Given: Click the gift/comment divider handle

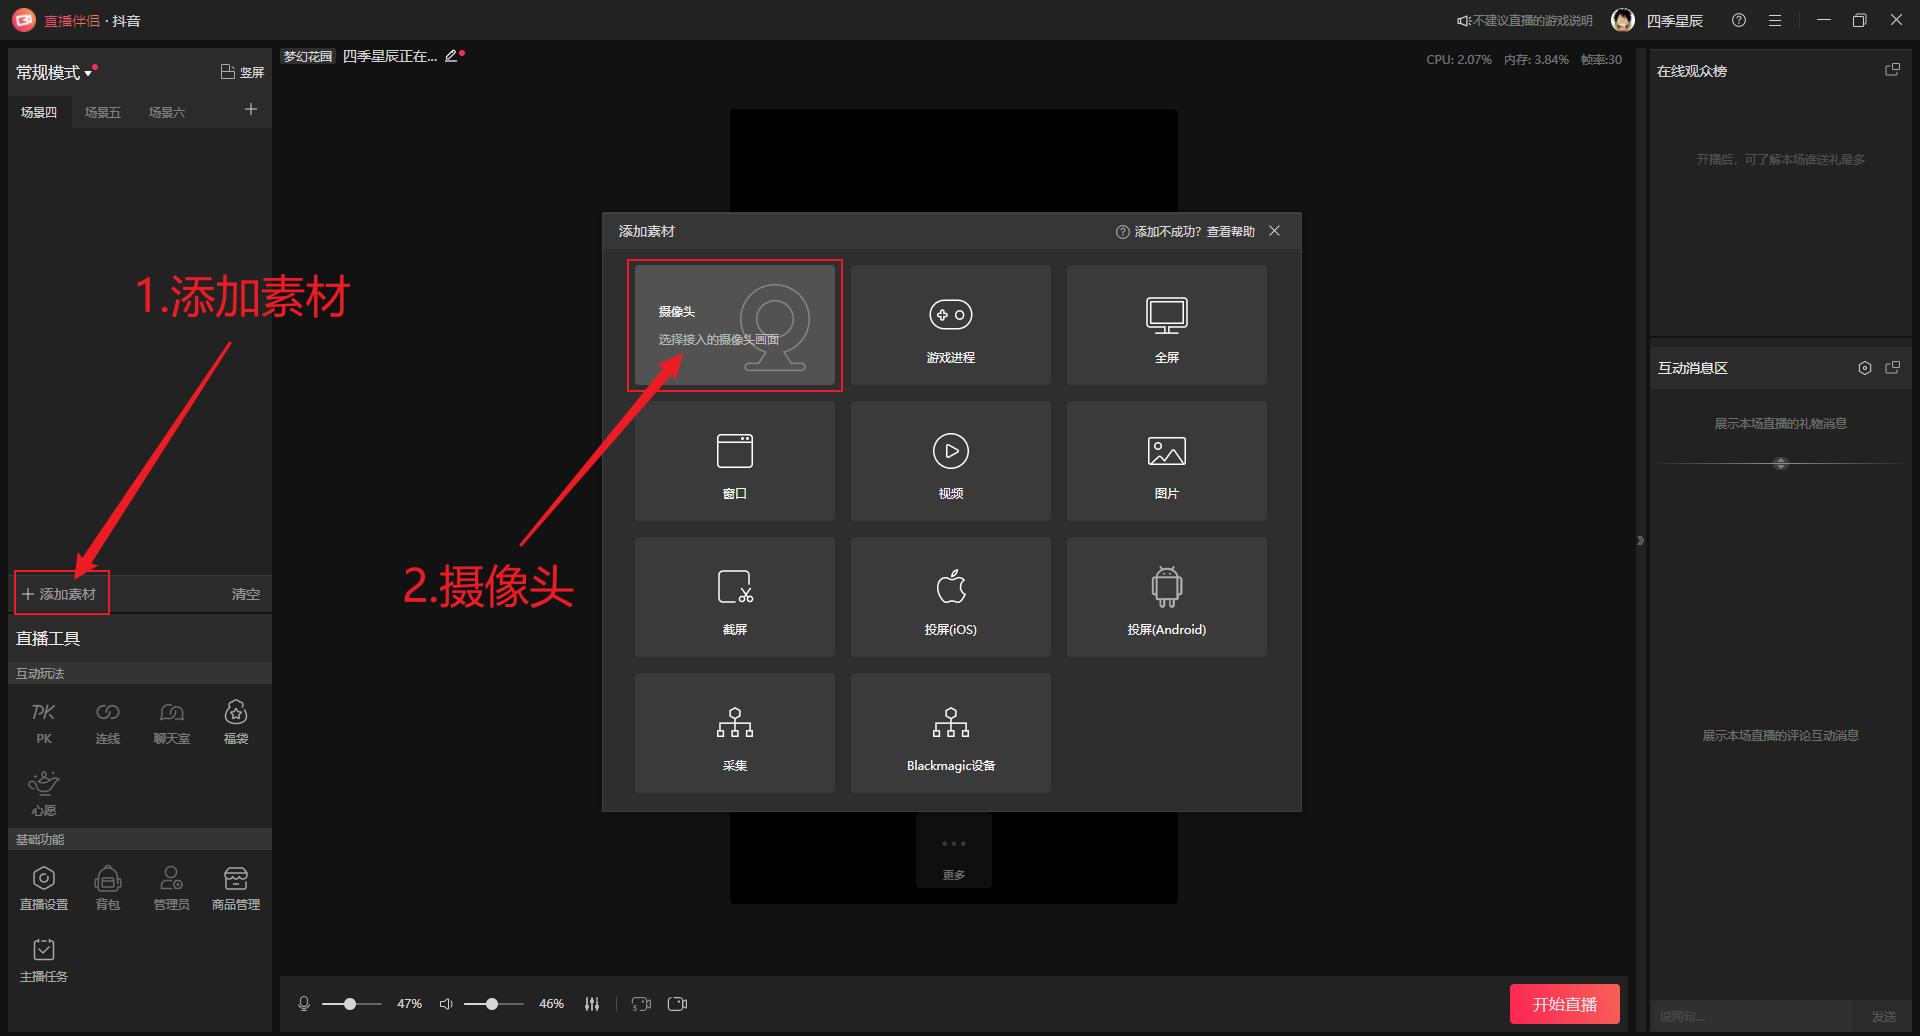Looking at the screenshot, I should 1780,463.
